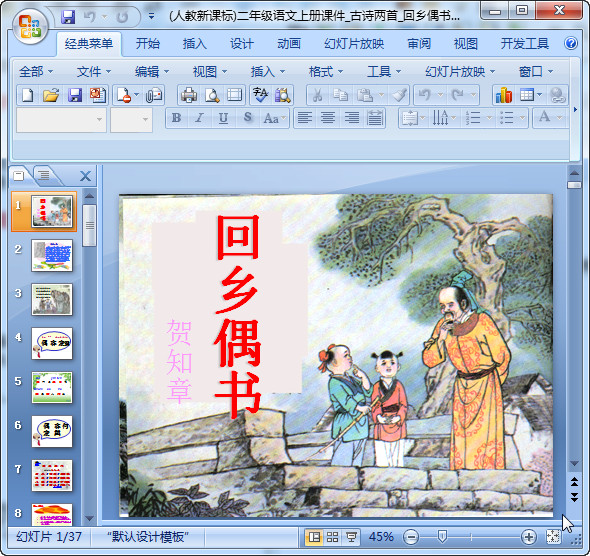
Task: Open the Office Button menu
Action: [30, 27]
